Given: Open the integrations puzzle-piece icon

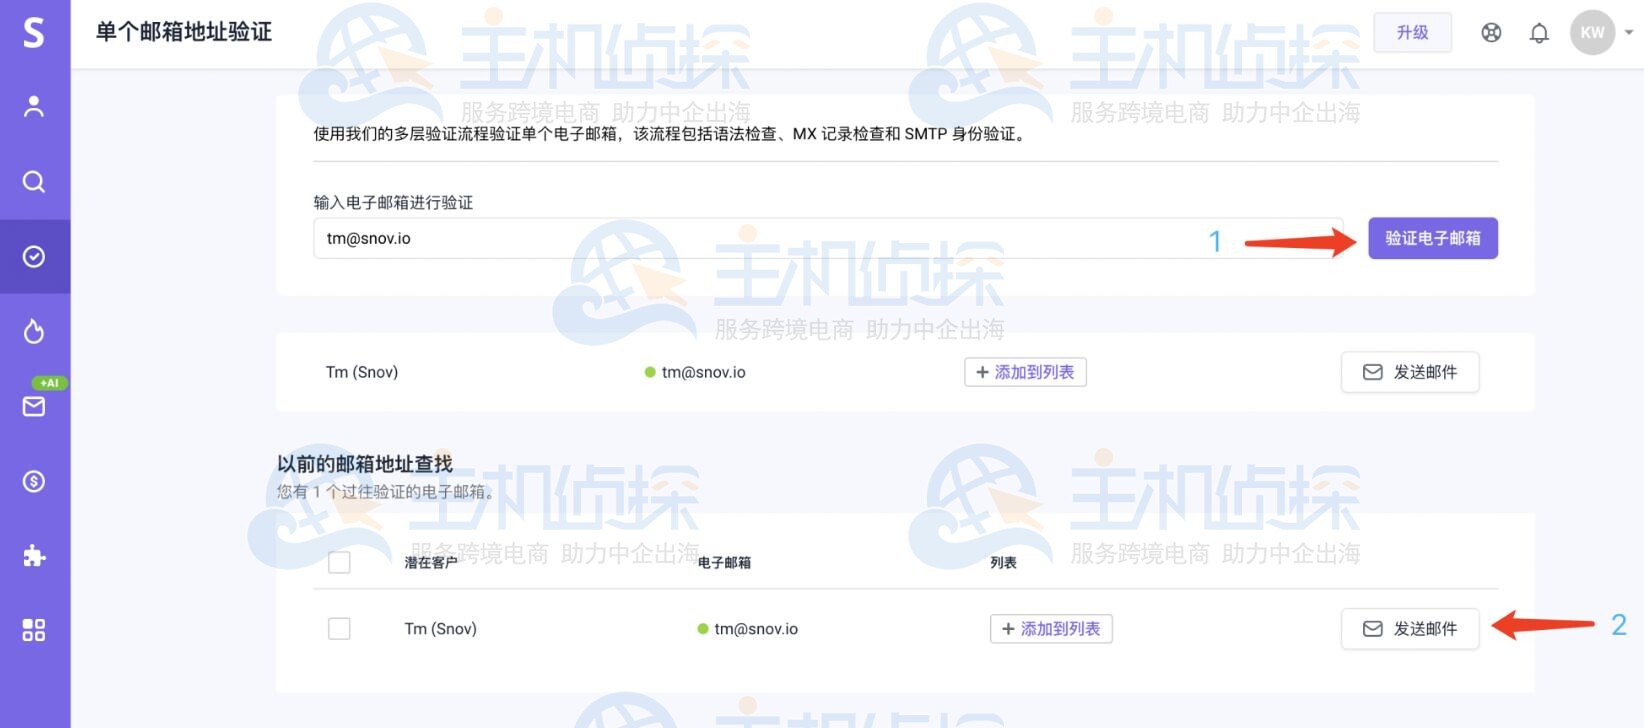Looking at the screenshot, I should [x=34, y=556].
